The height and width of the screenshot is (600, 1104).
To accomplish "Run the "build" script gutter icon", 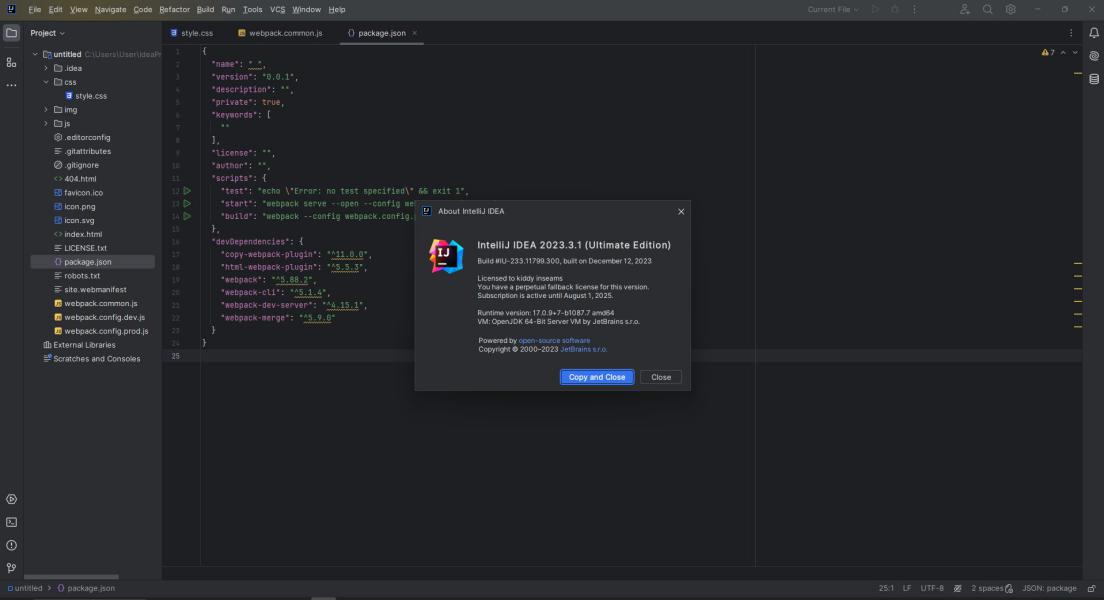I will [x=187, y=216].
